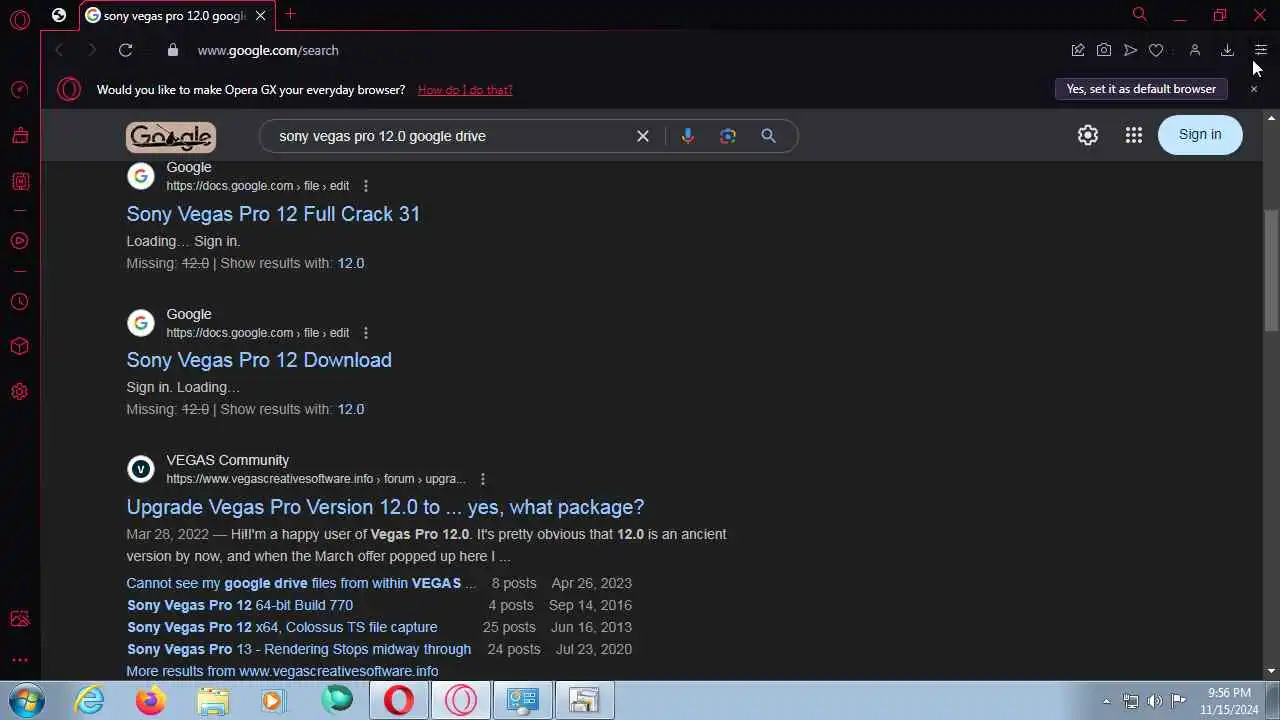Take a snapshot with camera icon
Image resolution: width=1280 pixels, height=720 pixels.
click(1104, 50)
